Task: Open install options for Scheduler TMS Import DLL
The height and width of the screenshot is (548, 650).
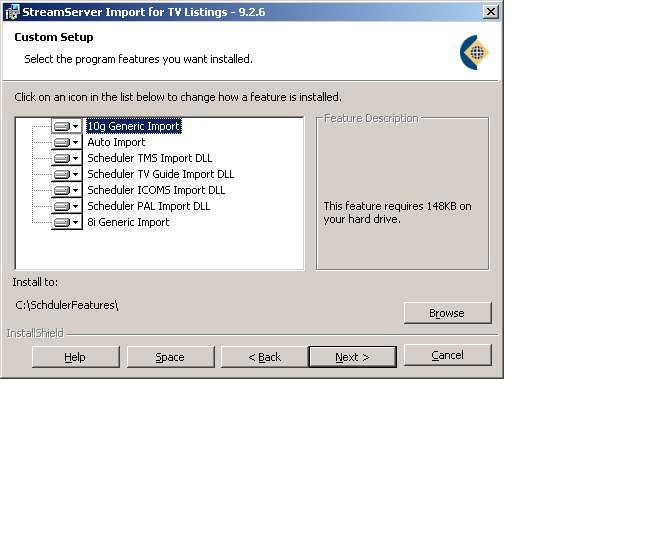Action: [67, 158]
